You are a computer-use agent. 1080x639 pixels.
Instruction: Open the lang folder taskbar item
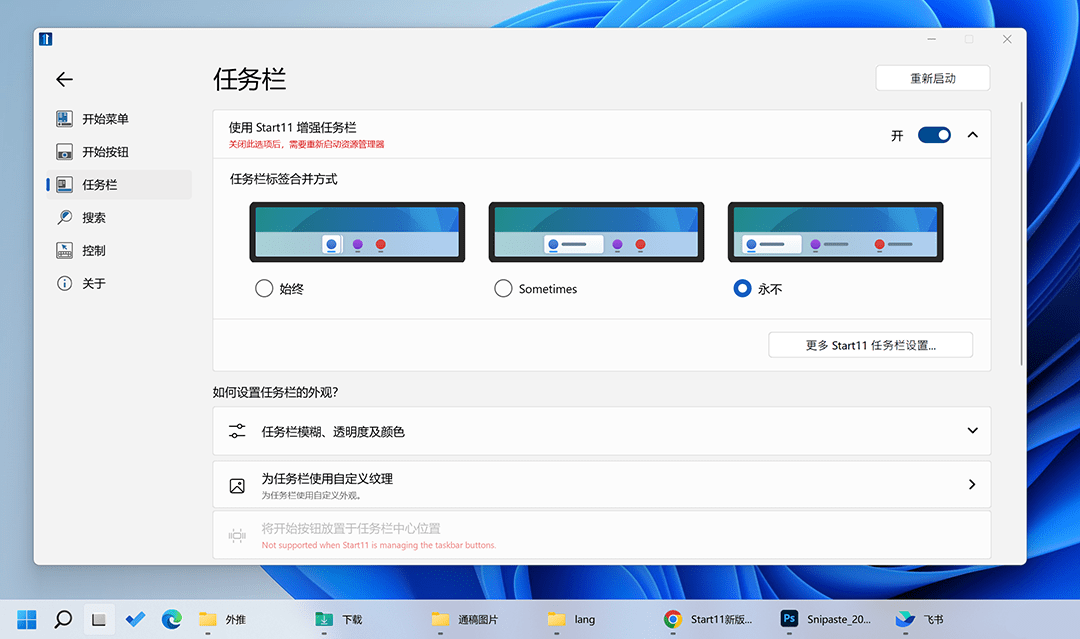coord(572,620)
